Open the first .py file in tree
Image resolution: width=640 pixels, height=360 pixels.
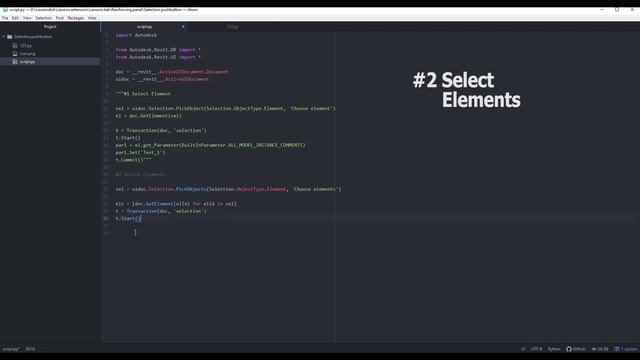(26, 46)
